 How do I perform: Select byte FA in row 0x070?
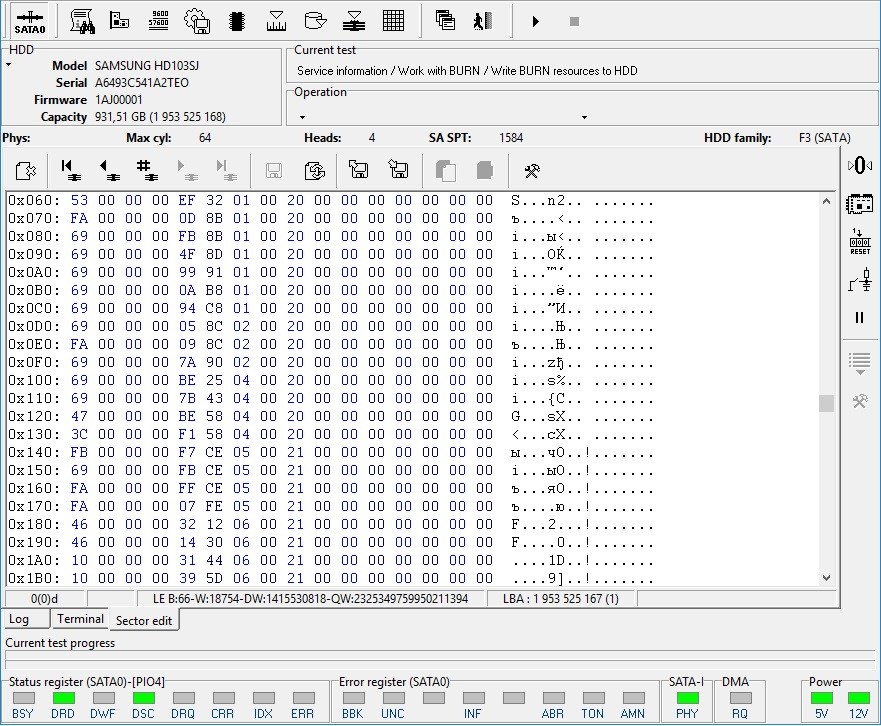click(x=79, y=218)
